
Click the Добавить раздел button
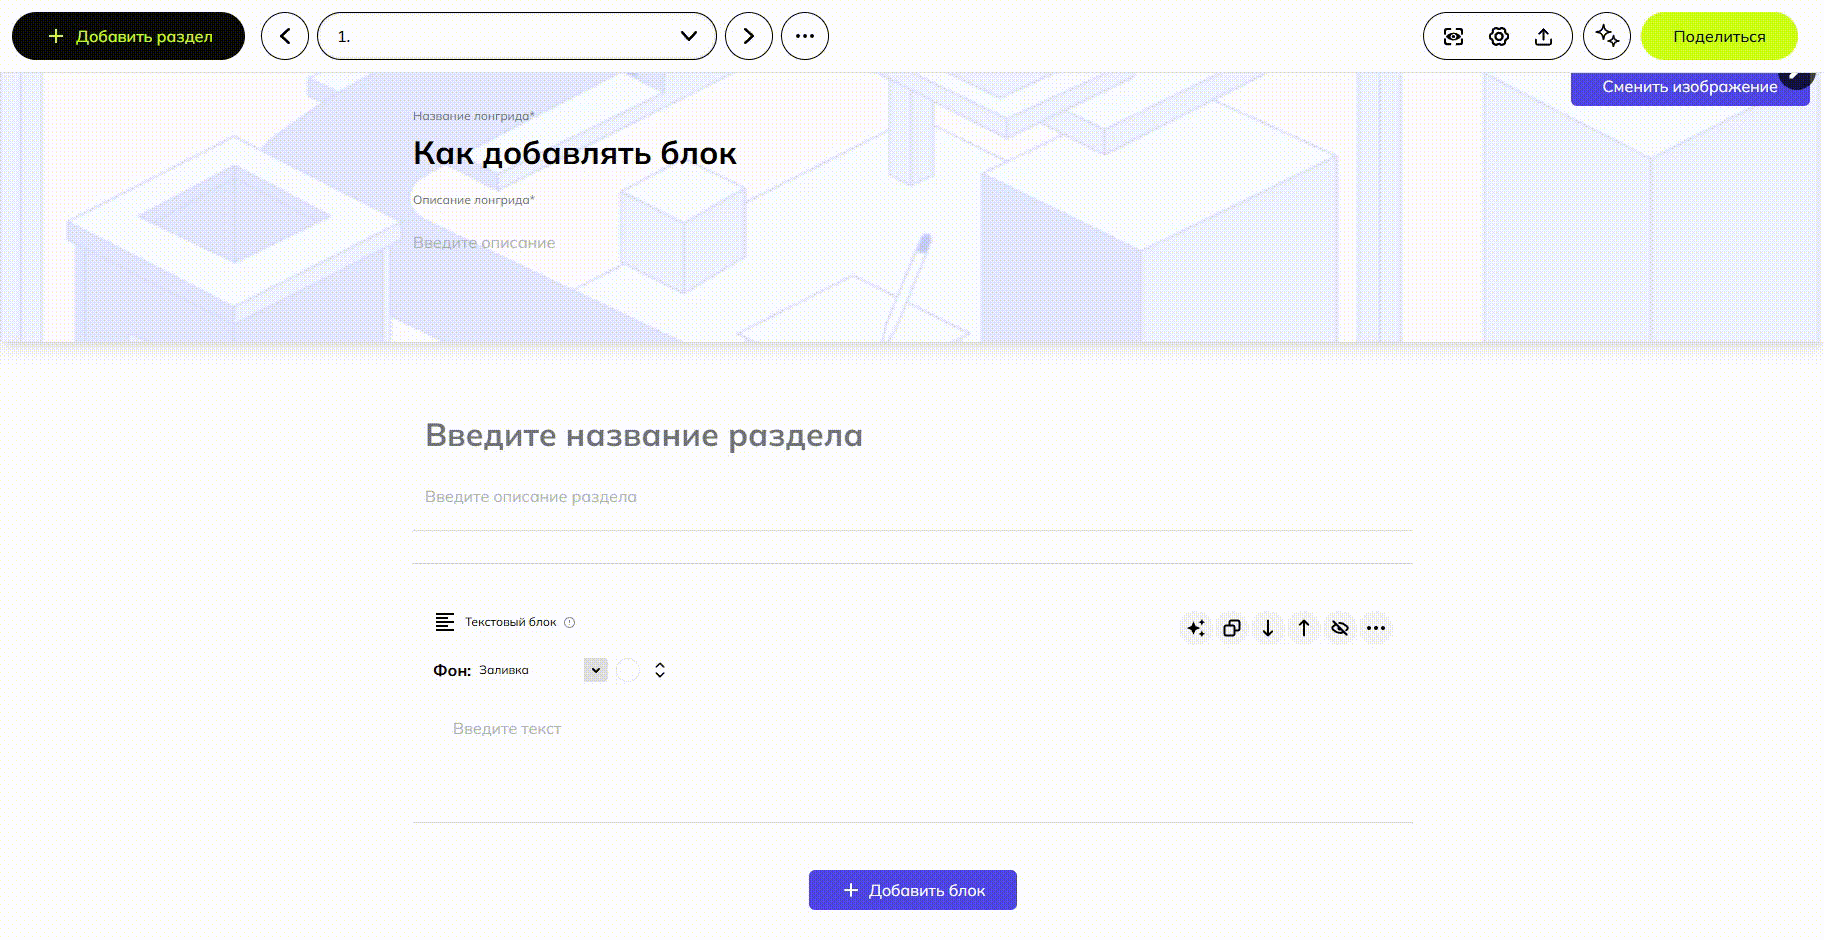128,36
